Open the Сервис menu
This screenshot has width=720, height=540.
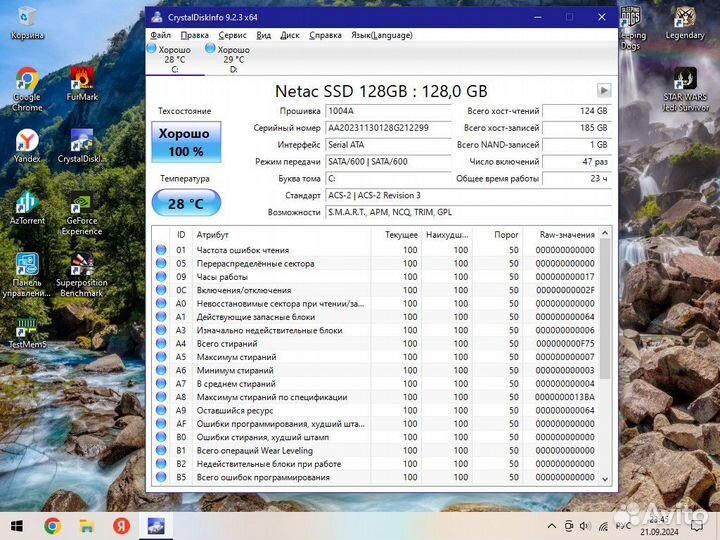(x=232, y=35)
